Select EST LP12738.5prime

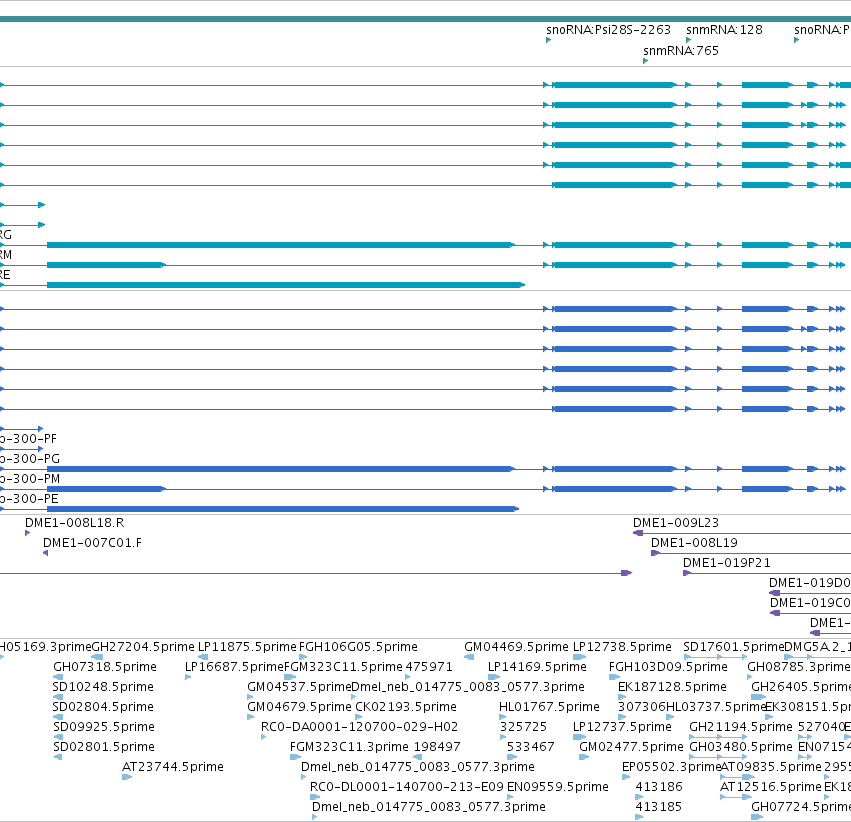point(622,647)
